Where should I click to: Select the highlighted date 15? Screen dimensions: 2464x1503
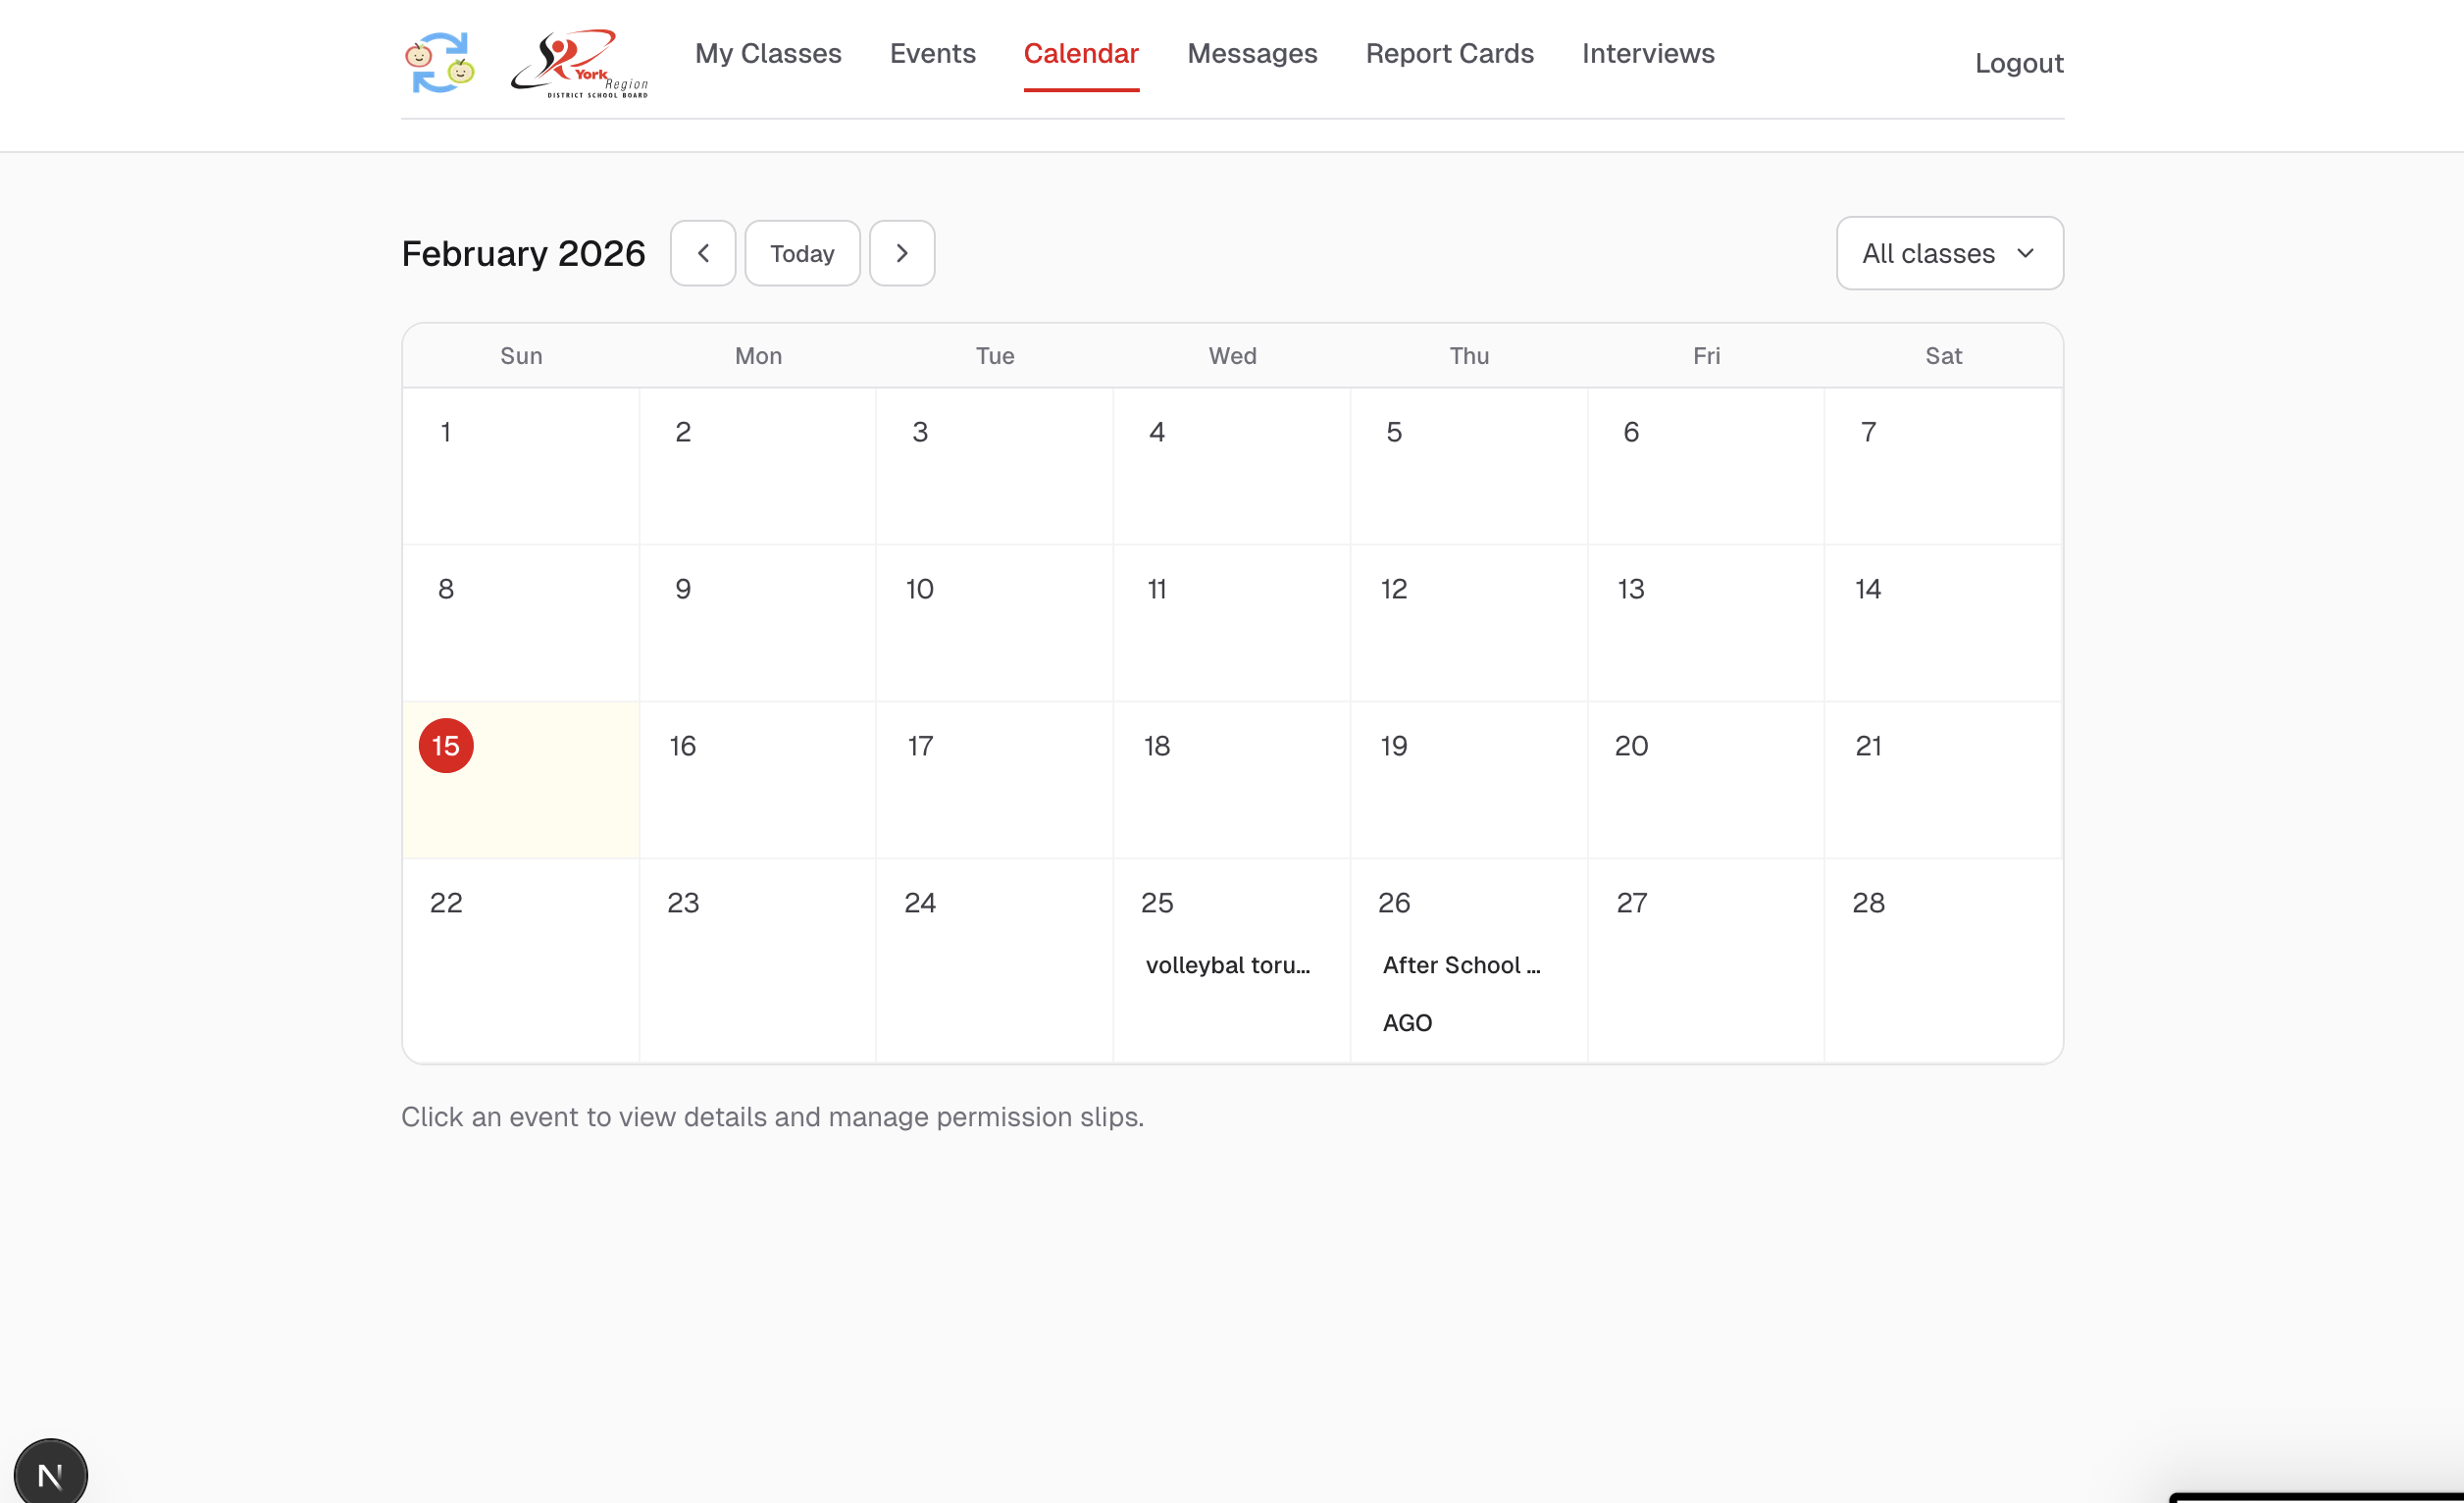pyautogui.click(x=446, y=745)
